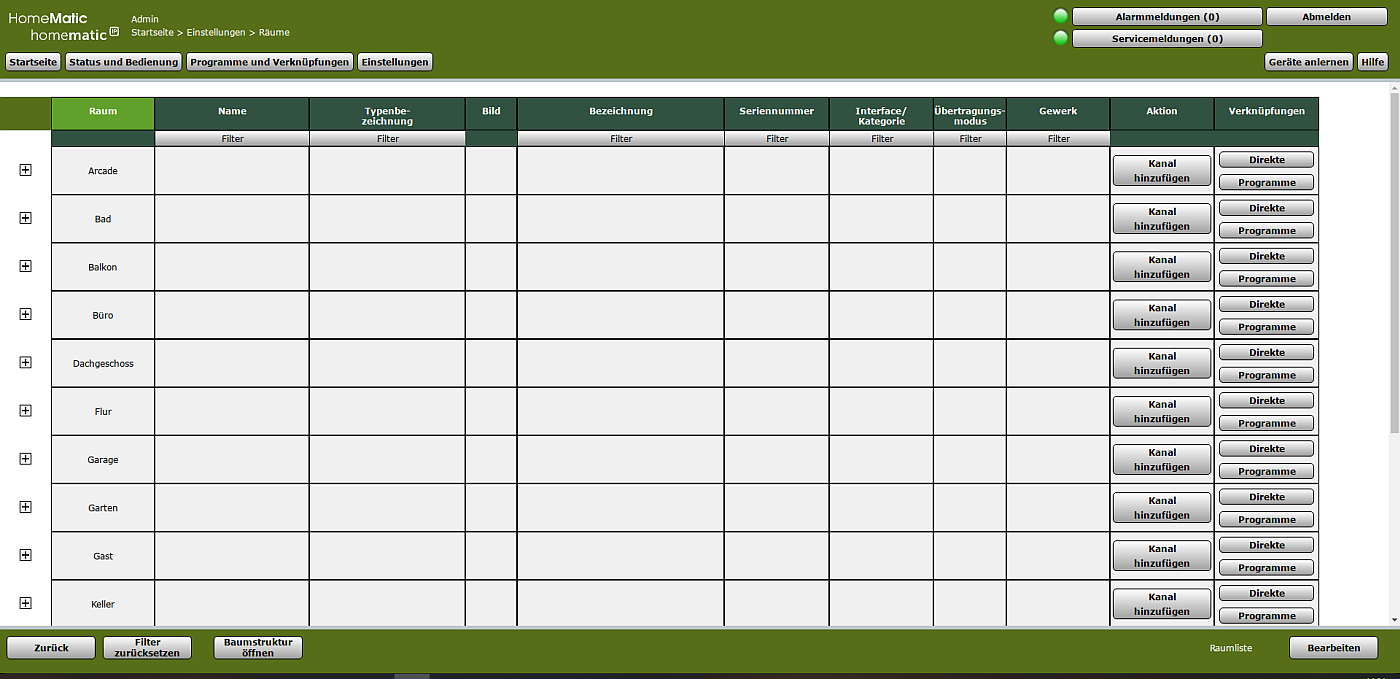This screenshot has height=679, width=1400.
Task: Open the Name column filter
Action: point(232,139)
